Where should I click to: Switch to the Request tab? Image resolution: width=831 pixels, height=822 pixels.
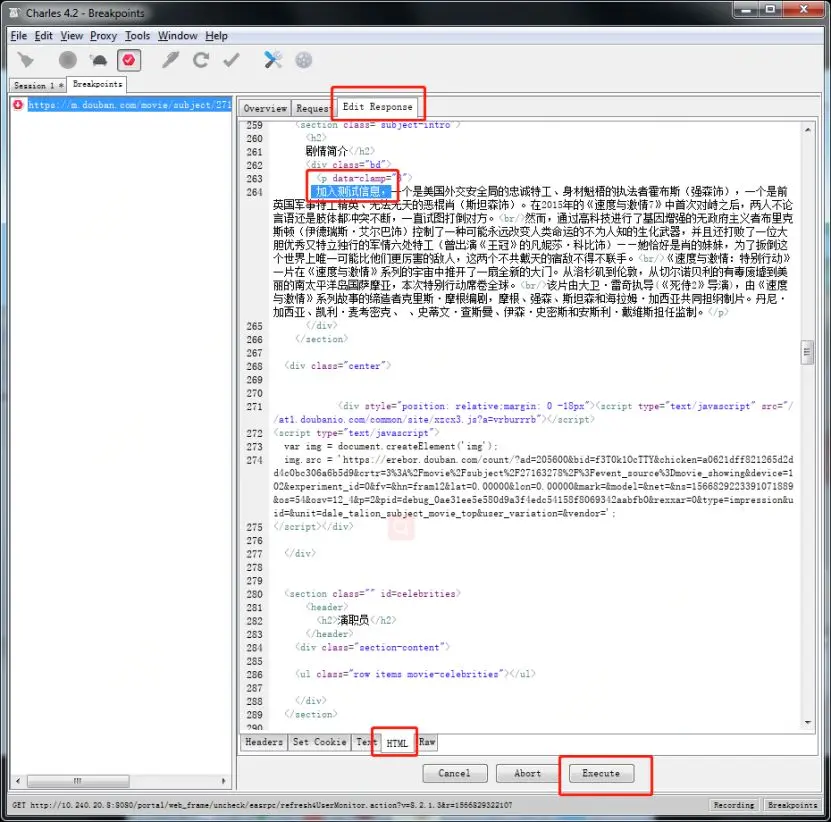312,108
